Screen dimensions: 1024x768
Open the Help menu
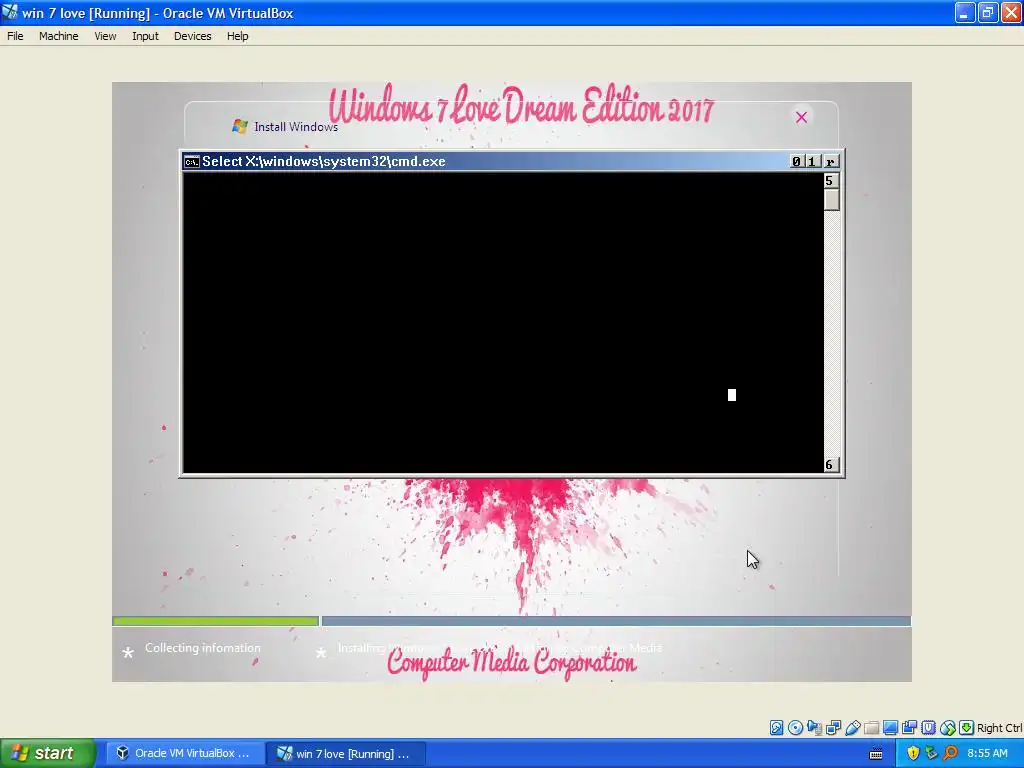[x=238, y=36]
